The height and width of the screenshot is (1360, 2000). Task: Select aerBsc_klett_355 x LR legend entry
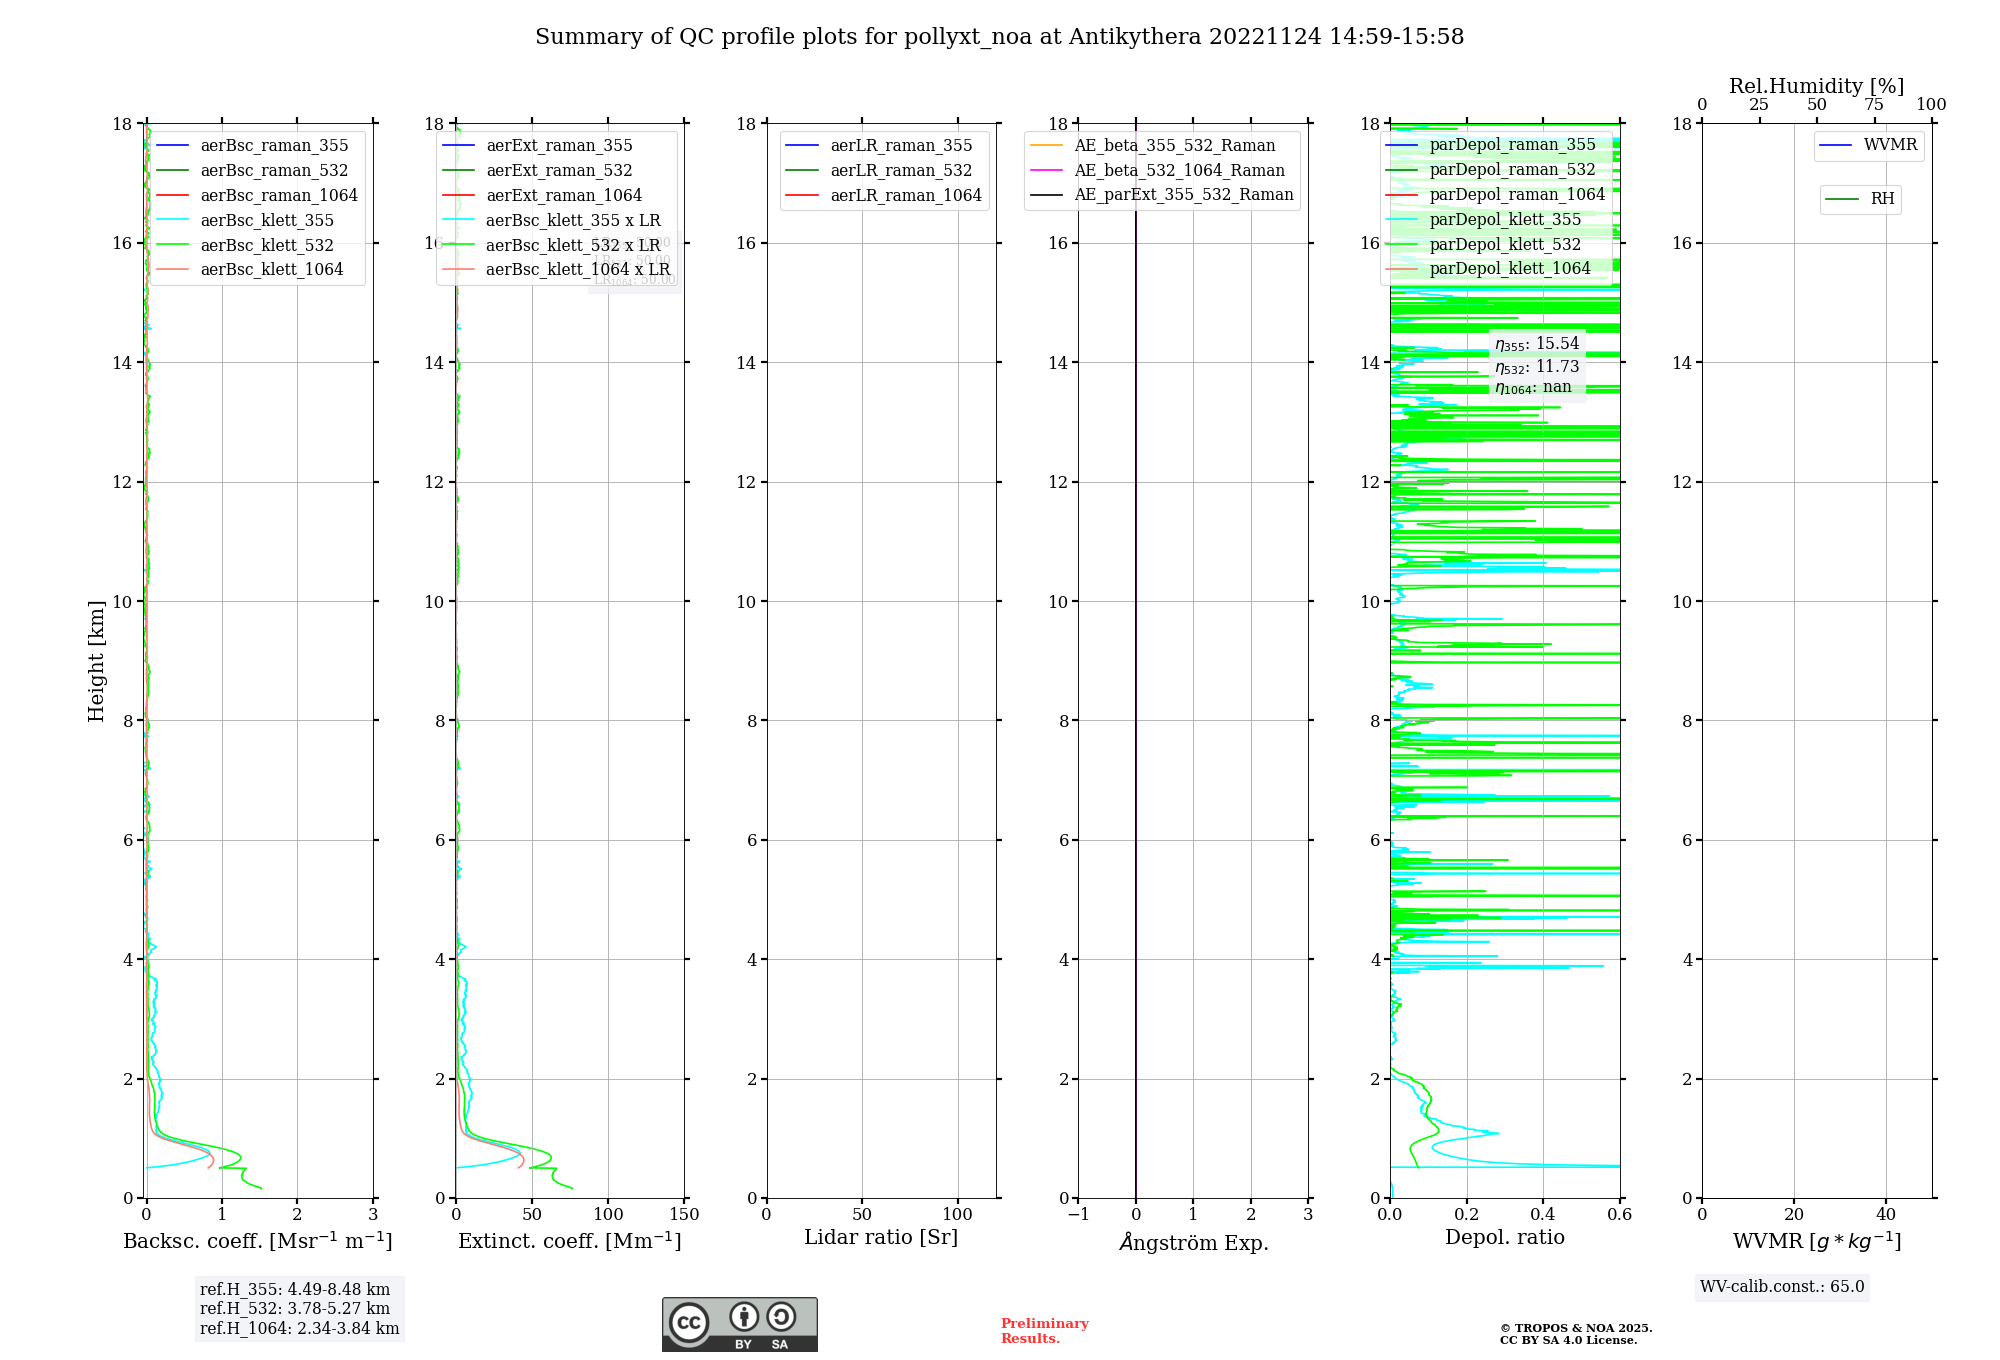point(552,221)
